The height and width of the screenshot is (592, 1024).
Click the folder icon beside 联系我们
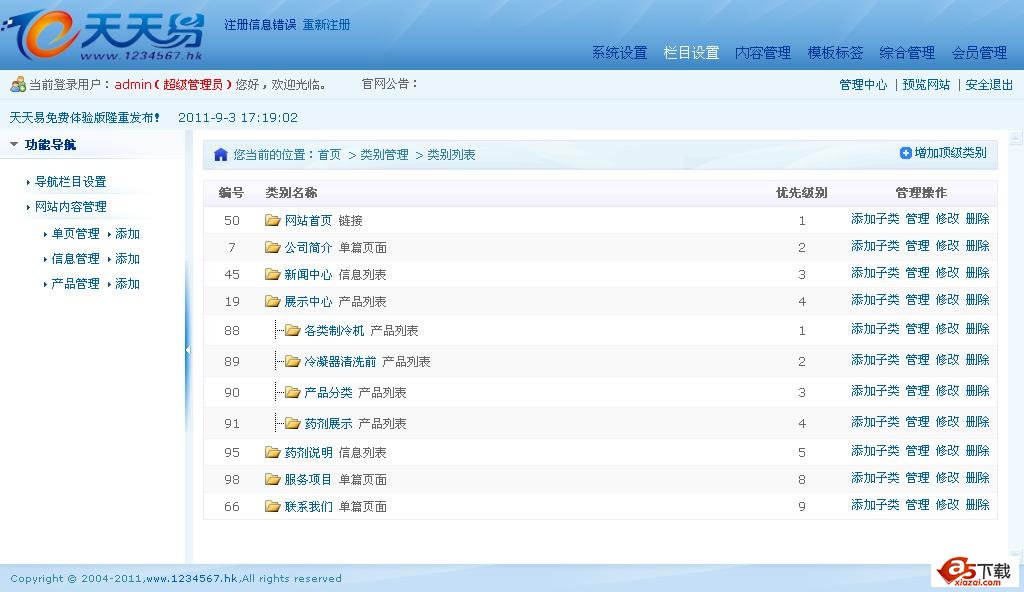tap(272, 506)
